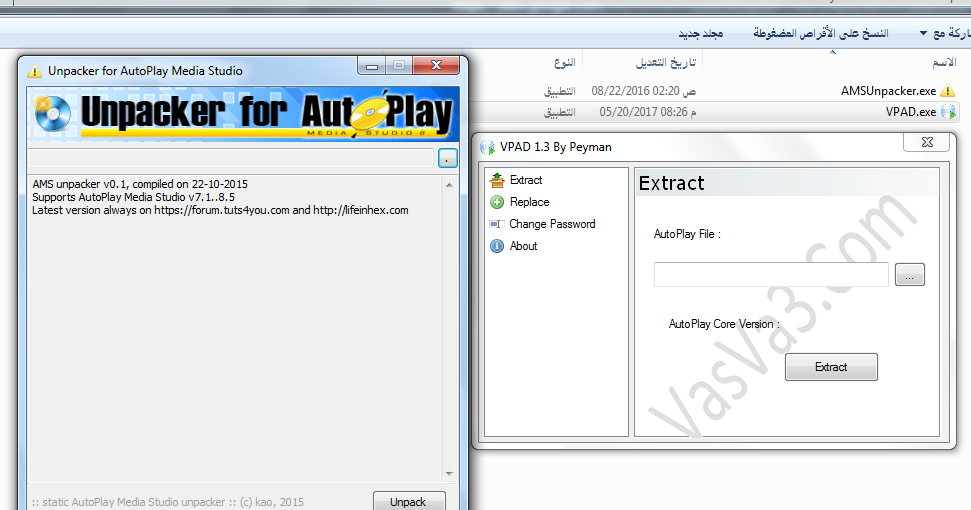Click the Supports AutoPlay Media Studio log line
This screenshot has width=971, height=510.
pos(133,197)
